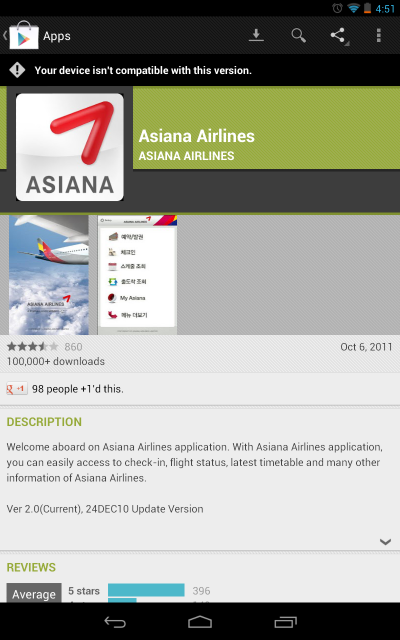This screenshot has width=400, height=640.
Task: Tap the Android back navigation button
Action: click(x=115, y=622)
